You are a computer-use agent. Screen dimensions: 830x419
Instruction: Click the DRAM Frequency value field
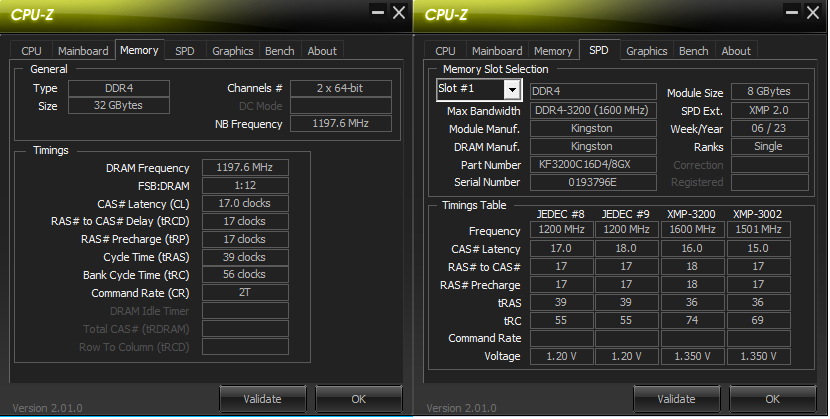click(245, 168)
